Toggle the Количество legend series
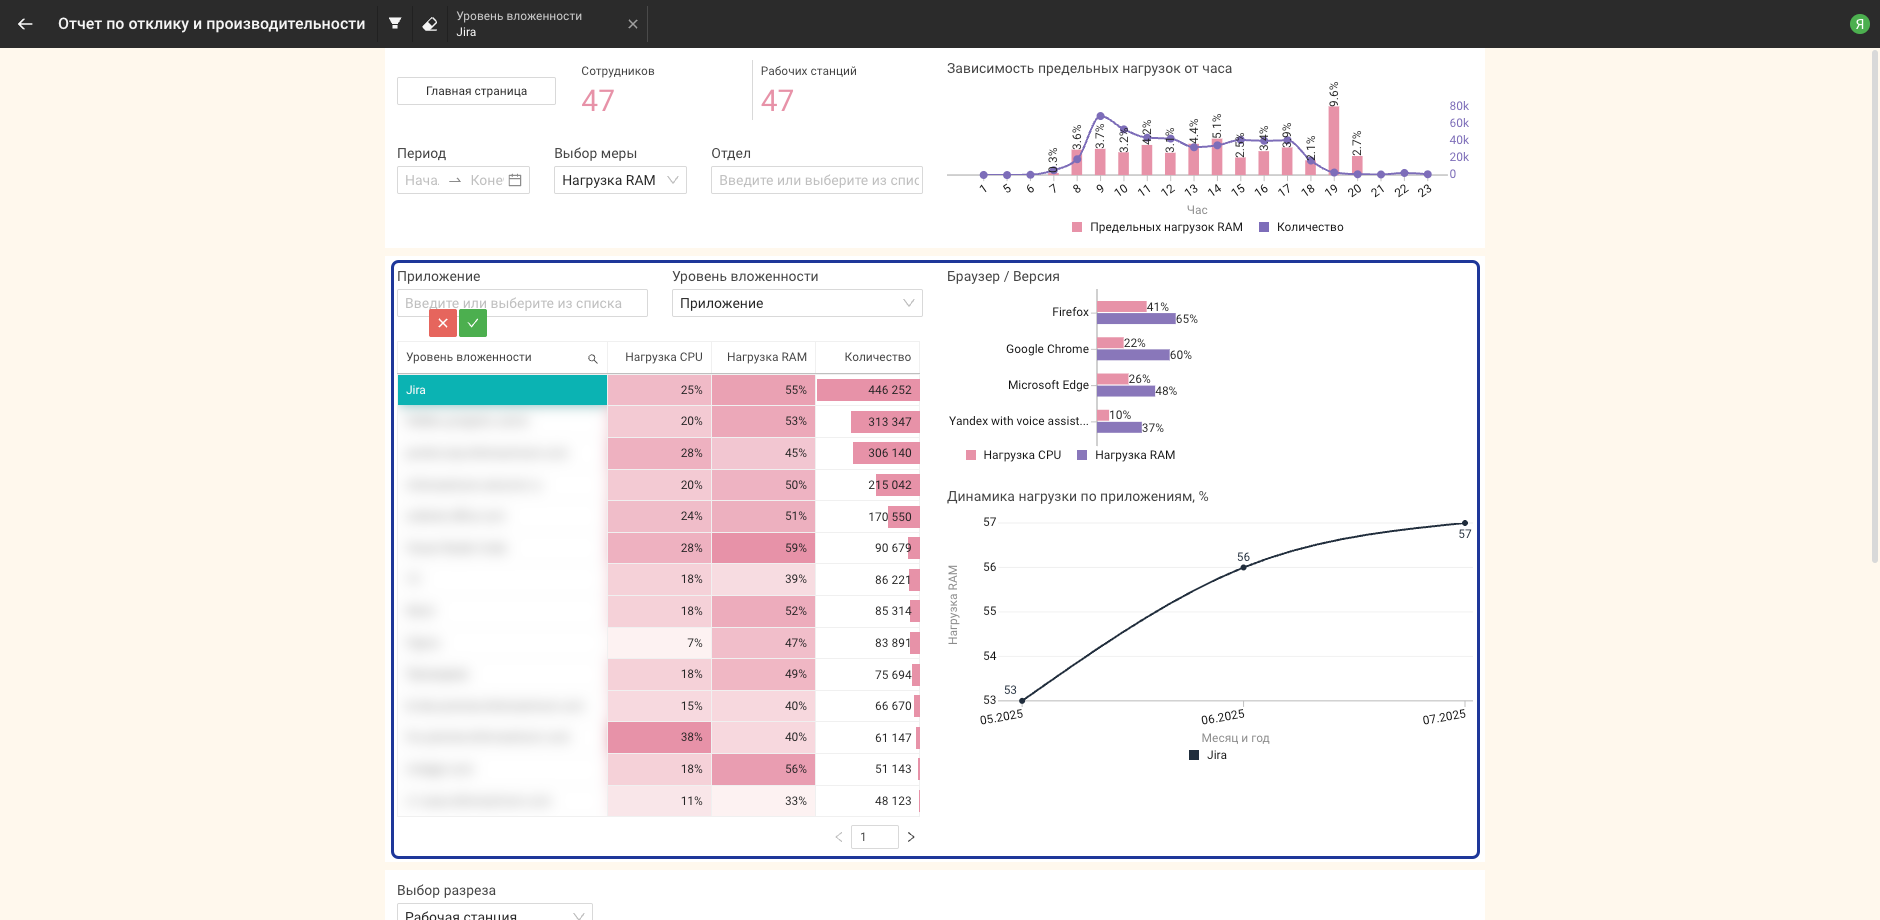Viewport: 1880px width, 920px height. pos(1301,227)
